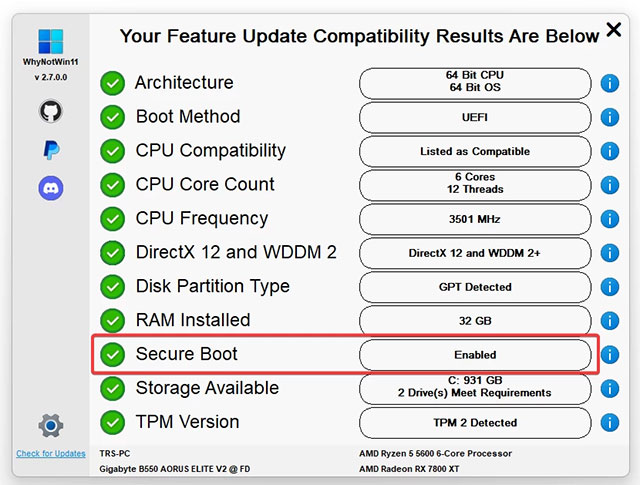Open the GitHub icon in sidebar

pyautogui.click(x=51, y=111)
